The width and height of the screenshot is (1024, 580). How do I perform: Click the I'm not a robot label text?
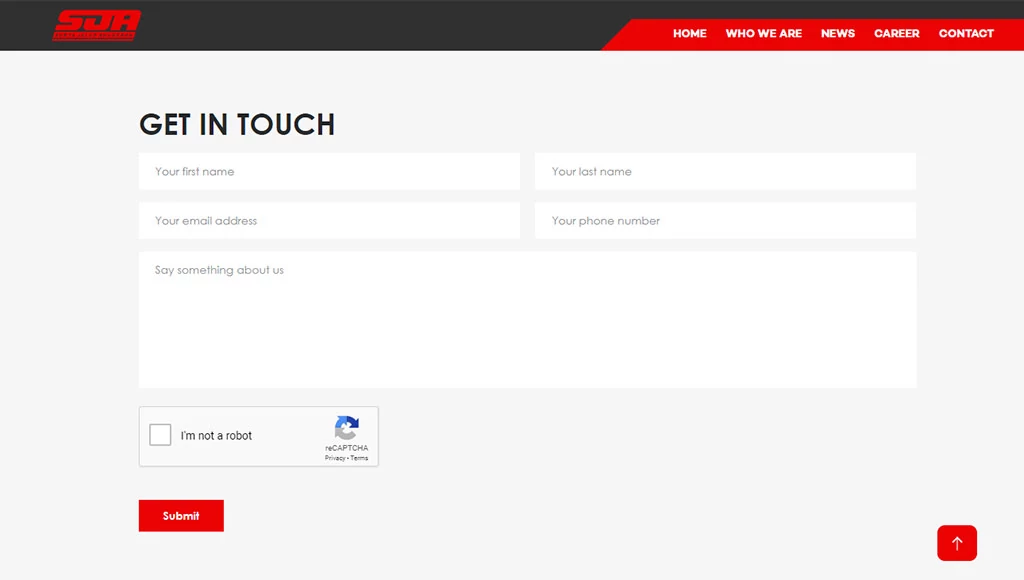click(x=216, y=436)
